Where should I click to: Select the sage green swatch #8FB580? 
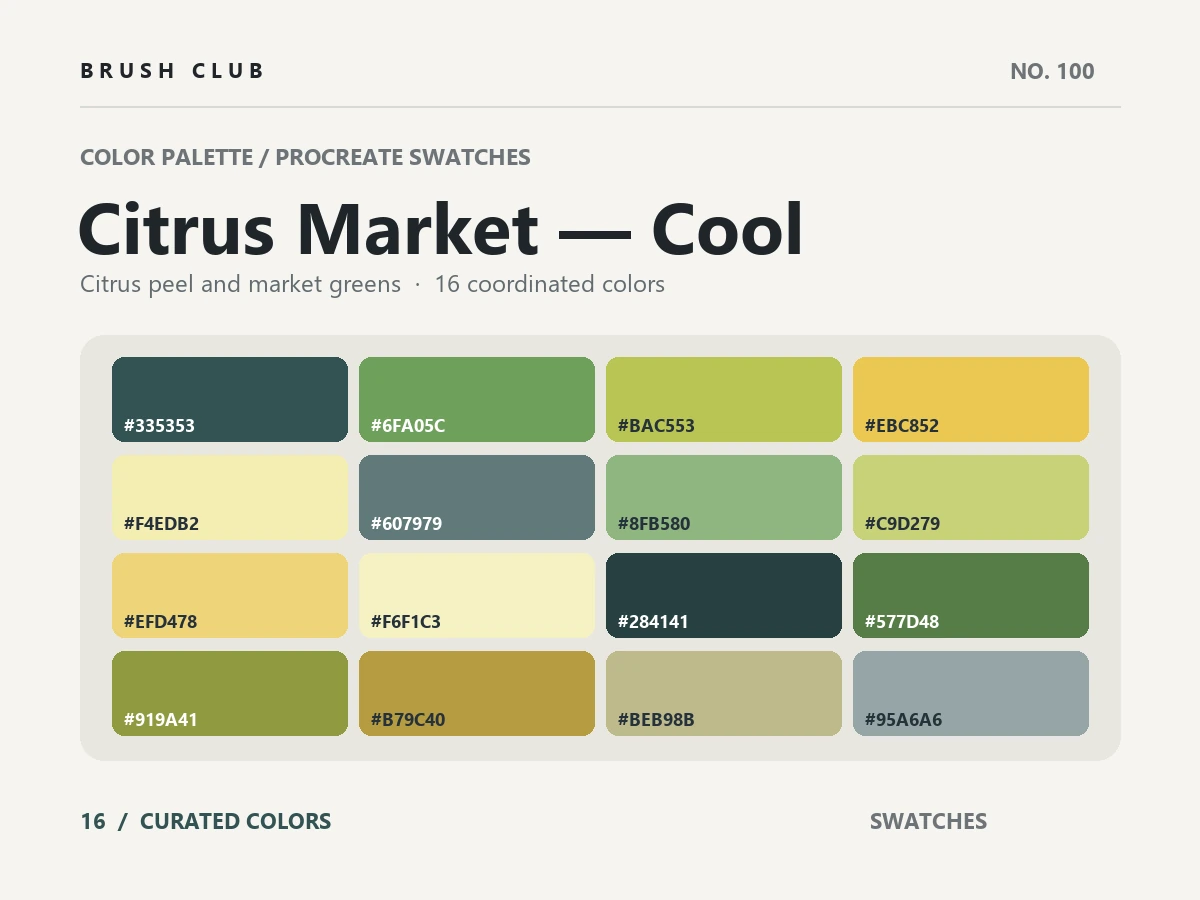pyautogui.click(x=724, y=498)
